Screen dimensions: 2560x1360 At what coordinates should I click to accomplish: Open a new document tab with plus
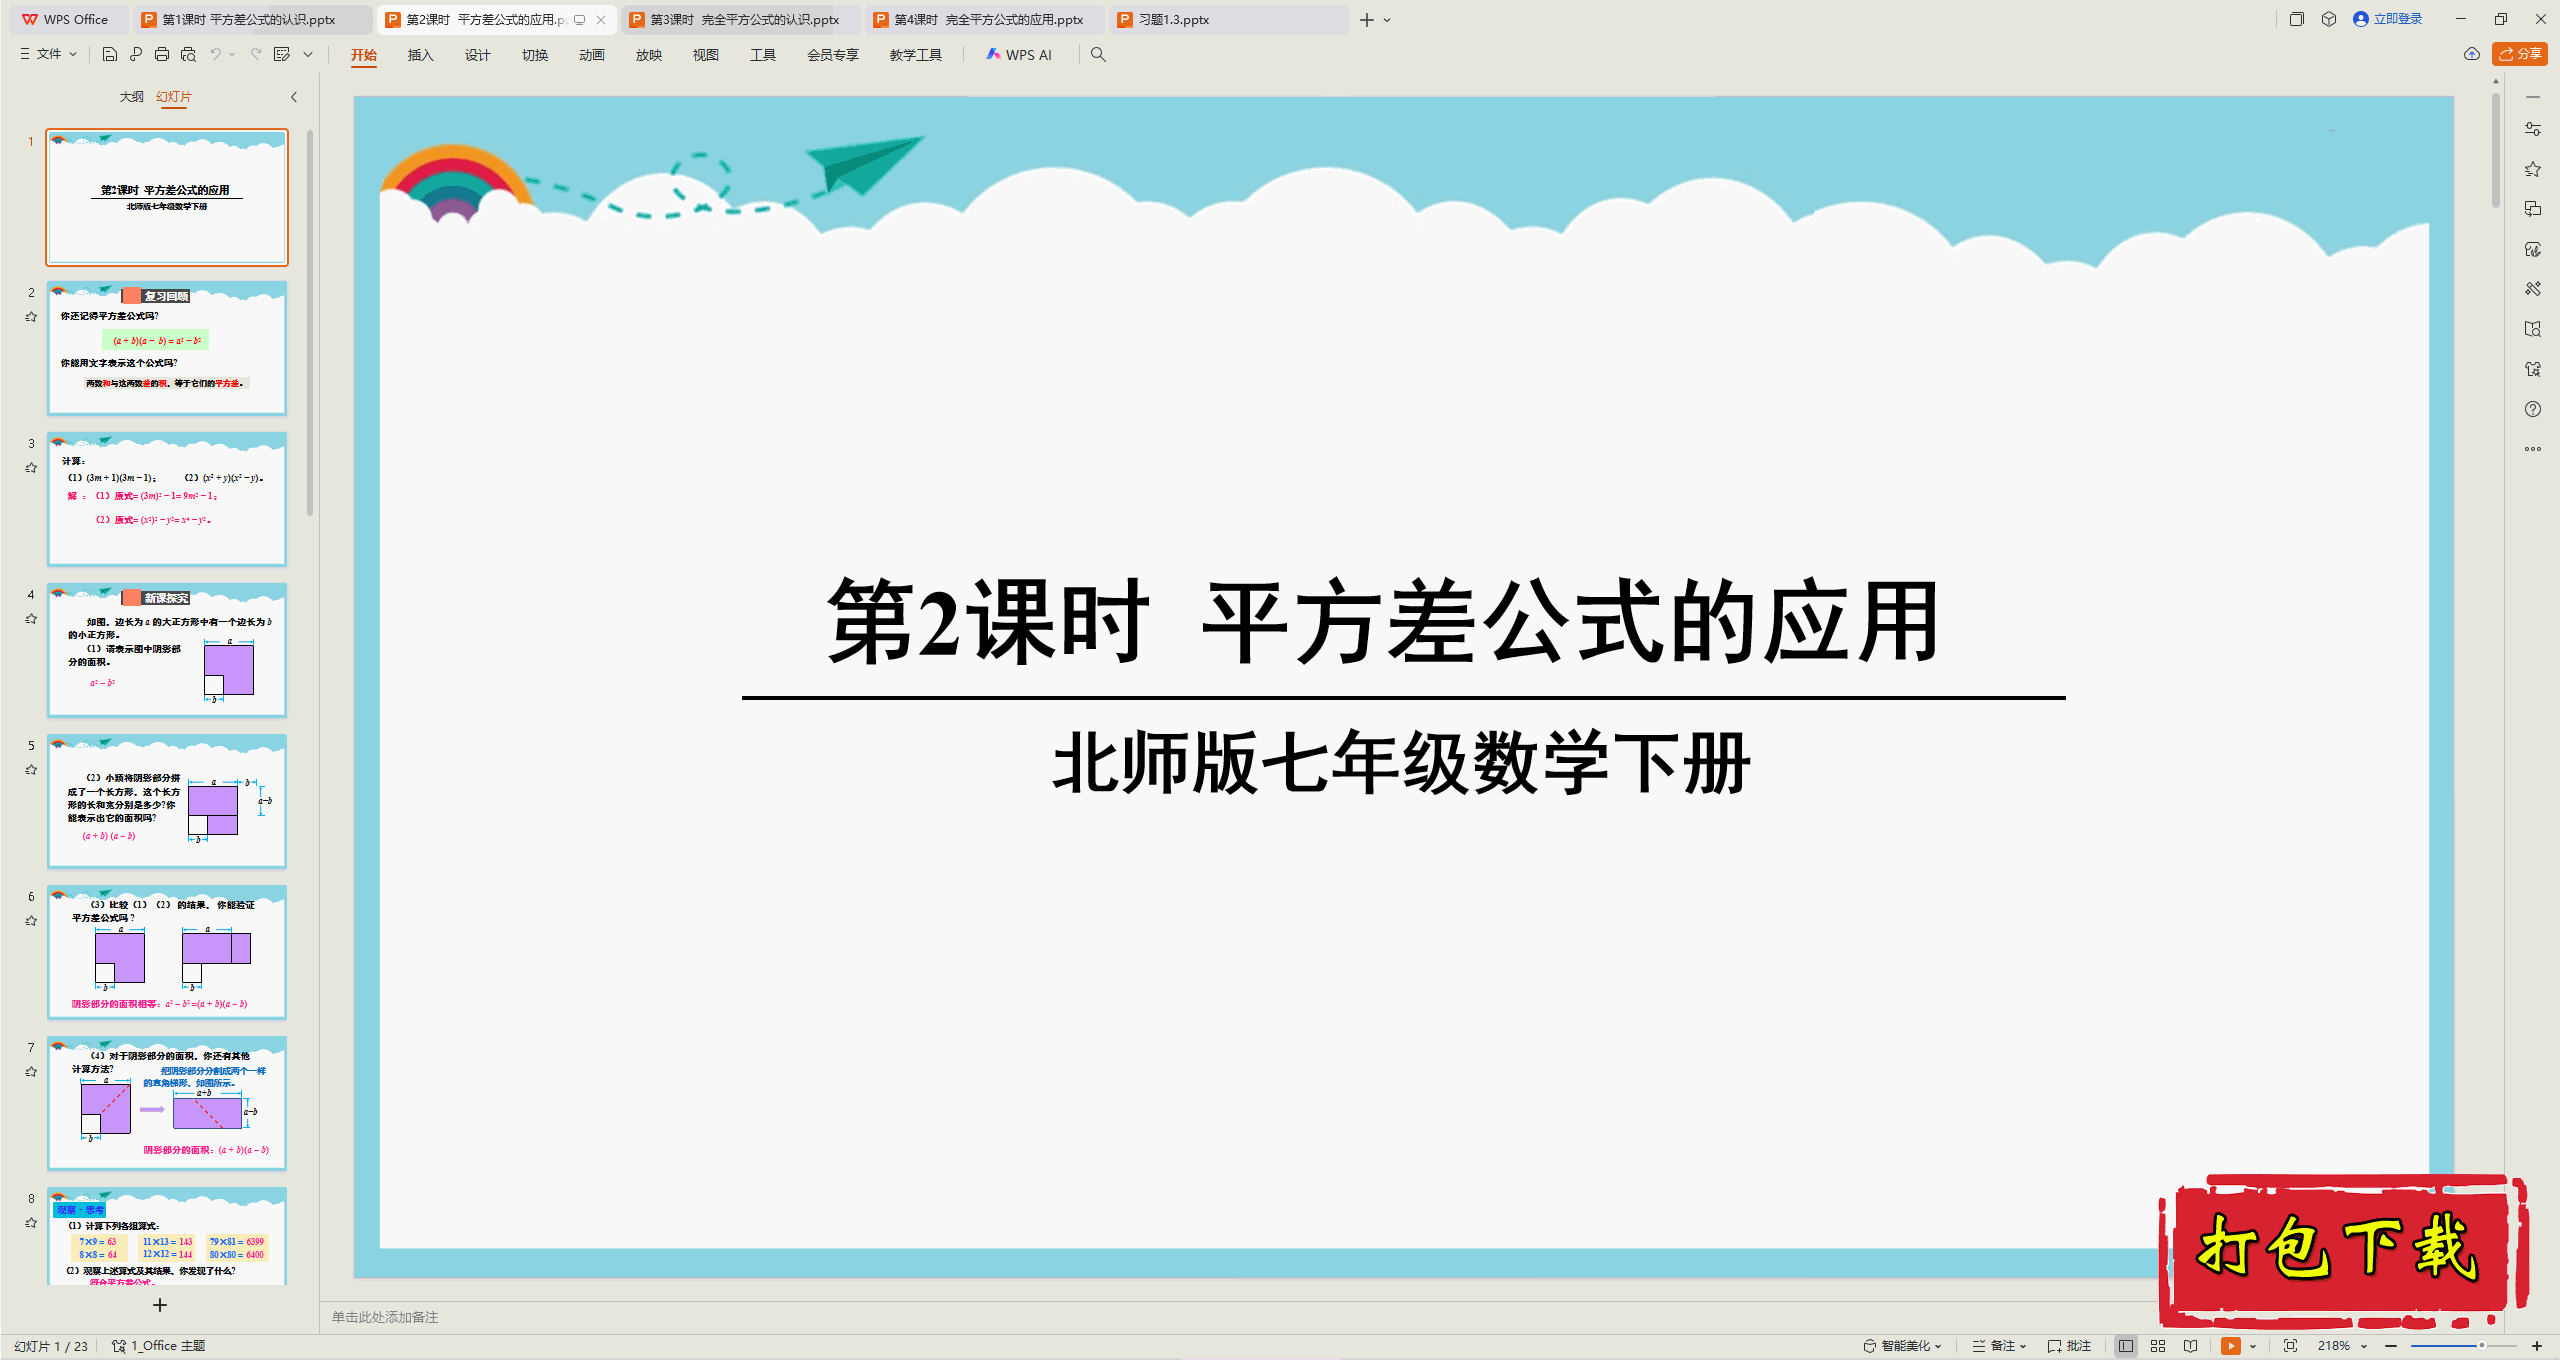click(1367, 20)
